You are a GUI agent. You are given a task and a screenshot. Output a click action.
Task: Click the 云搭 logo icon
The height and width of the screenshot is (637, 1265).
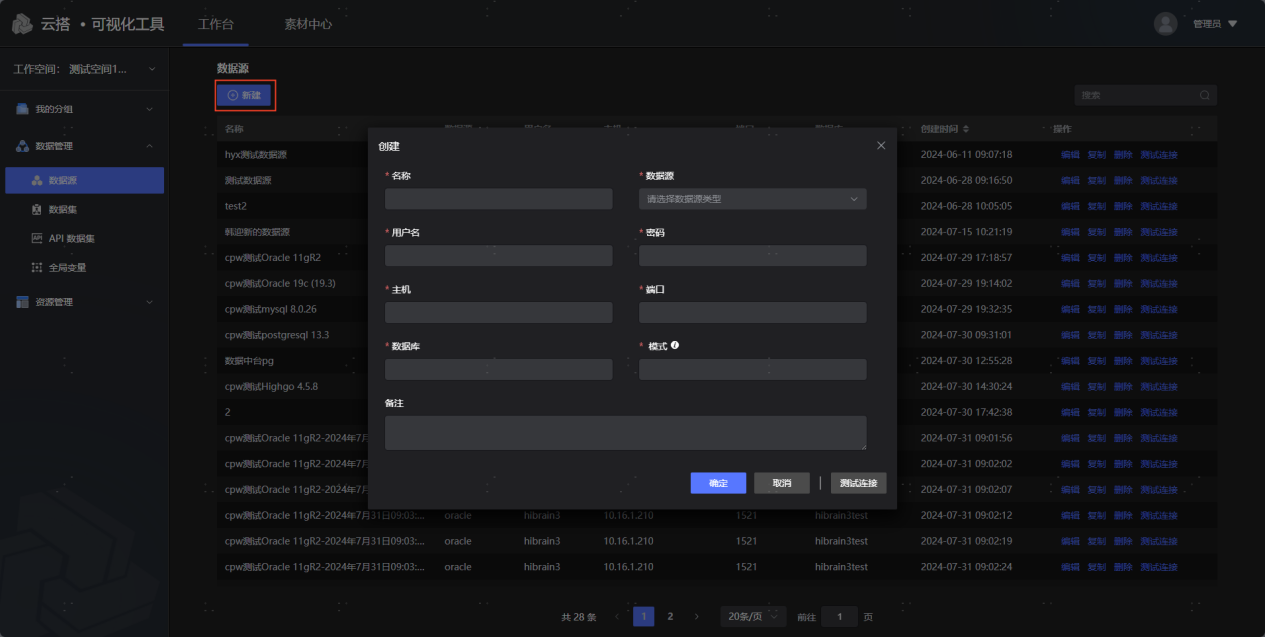[x=22, y=24]
